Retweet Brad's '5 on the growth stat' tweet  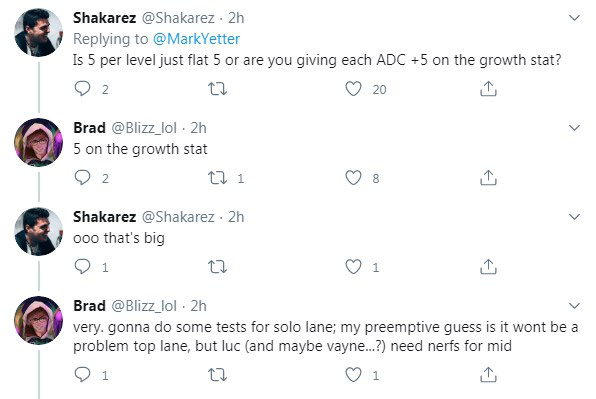tap(217, 178)
